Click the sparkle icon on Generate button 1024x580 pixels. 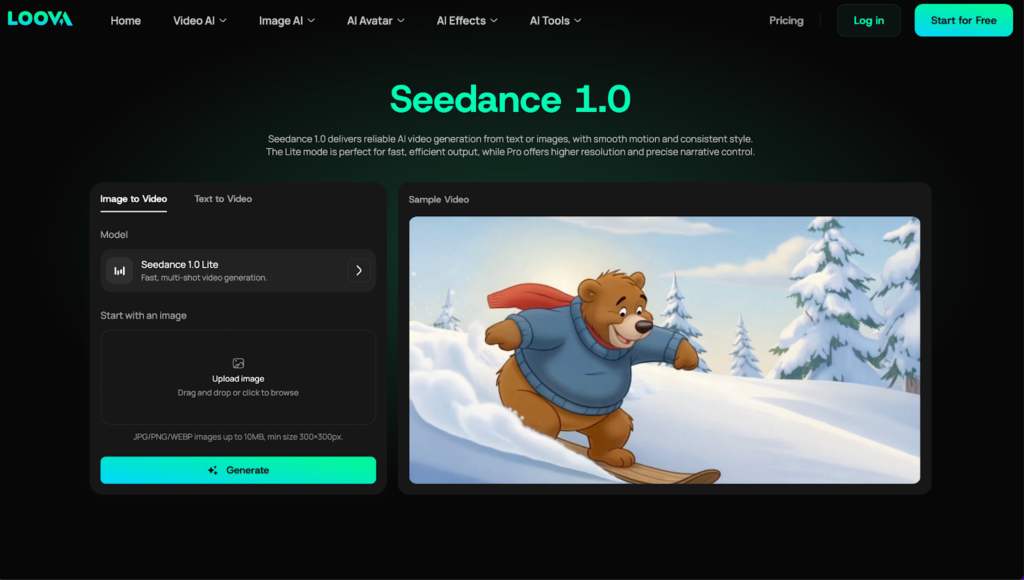(x=212, y=470)
